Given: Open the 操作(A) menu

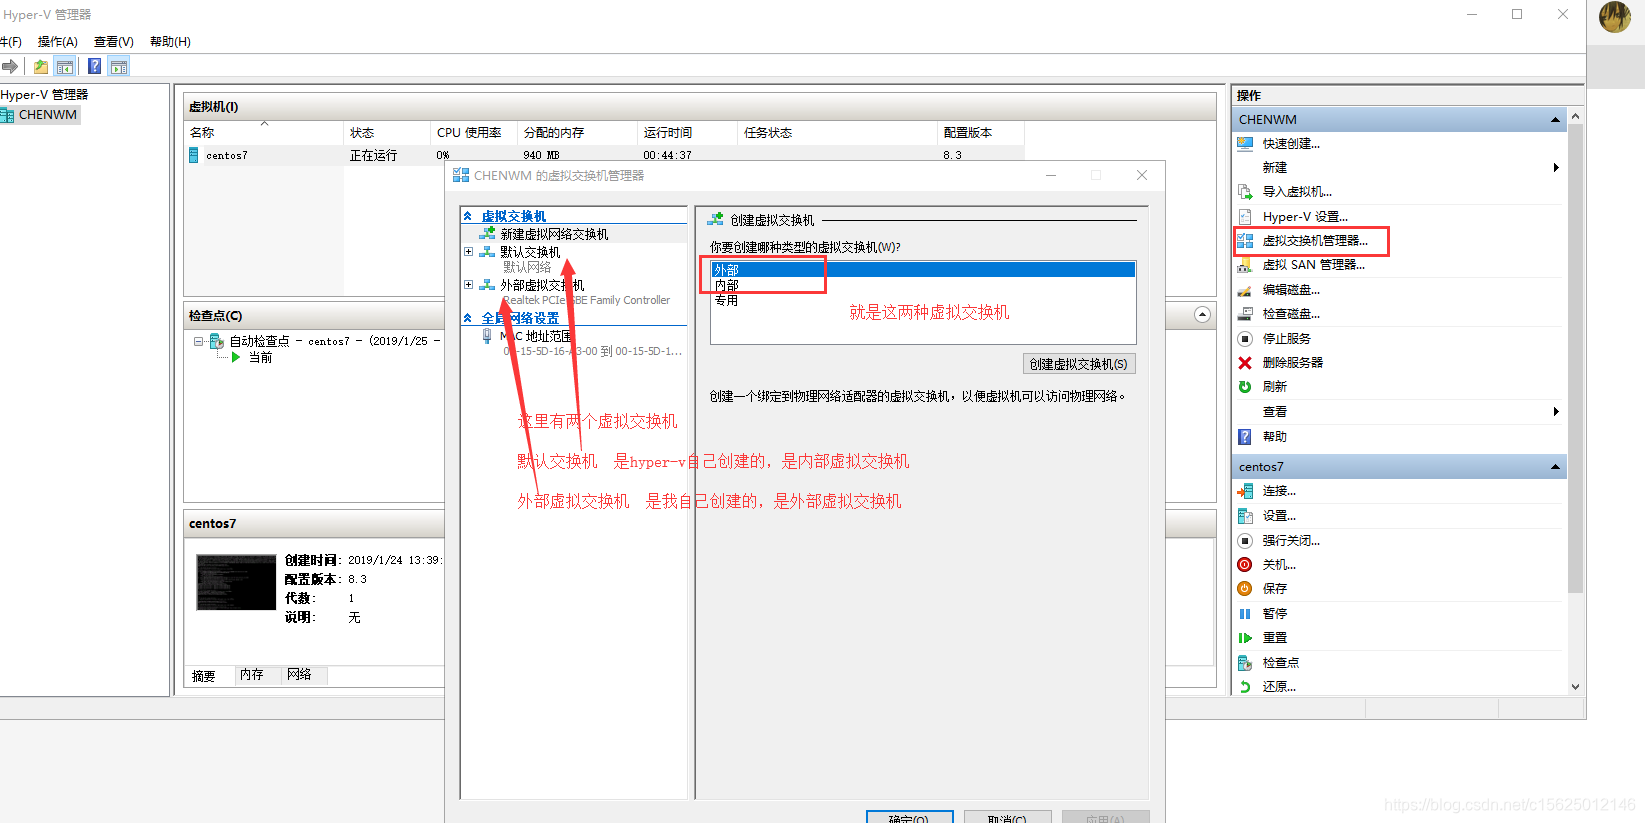Looking at the screenshot, I should pyautogui.click(x=57, y=42).
